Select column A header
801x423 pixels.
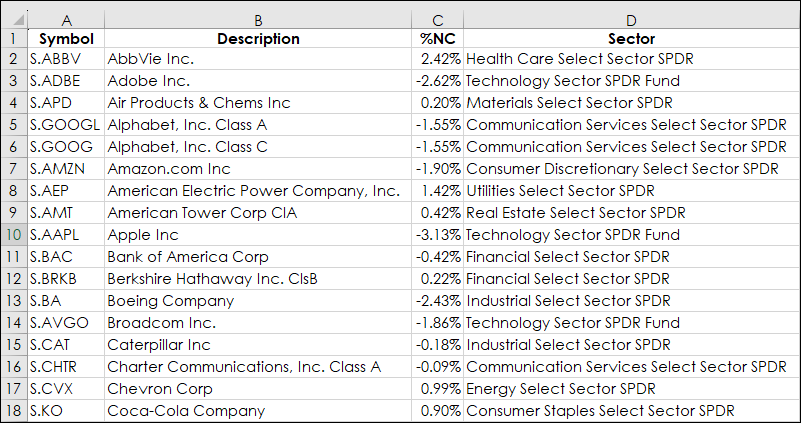click(x=66, y=20)
